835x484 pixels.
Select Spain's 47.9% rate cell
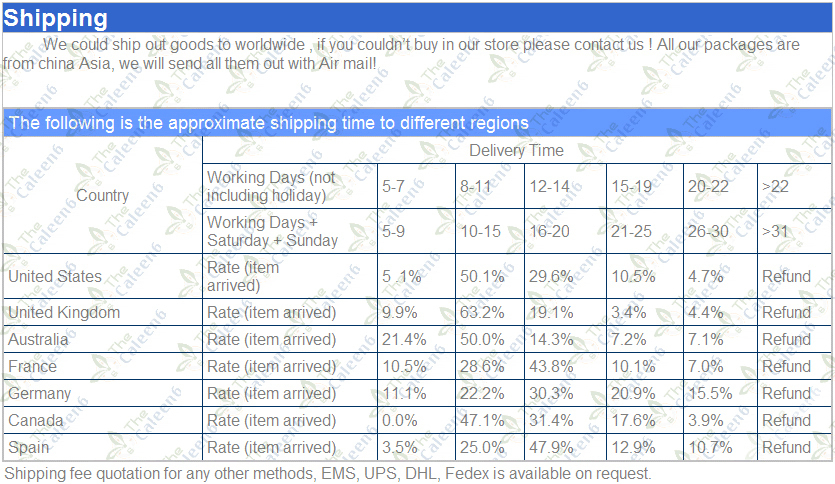coord(566,447)
